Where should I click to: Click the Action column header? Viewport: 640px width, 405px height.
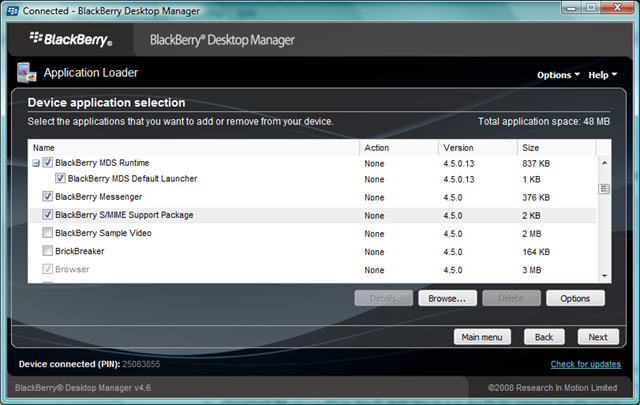pos(399,148)
